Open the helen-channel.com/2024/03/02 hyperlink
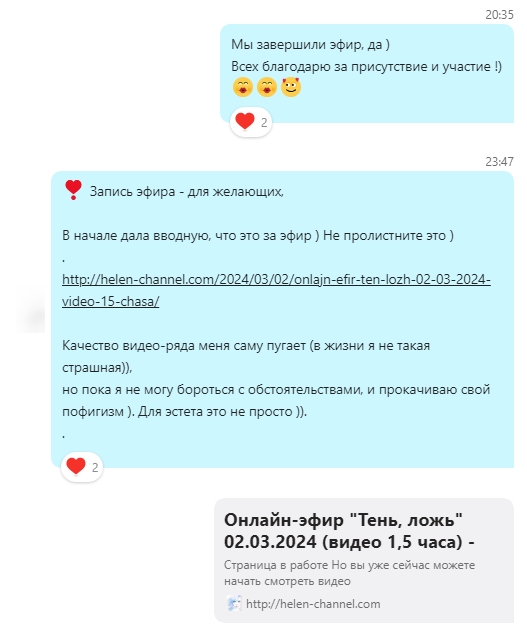527x634 pixels. point(276,280)
